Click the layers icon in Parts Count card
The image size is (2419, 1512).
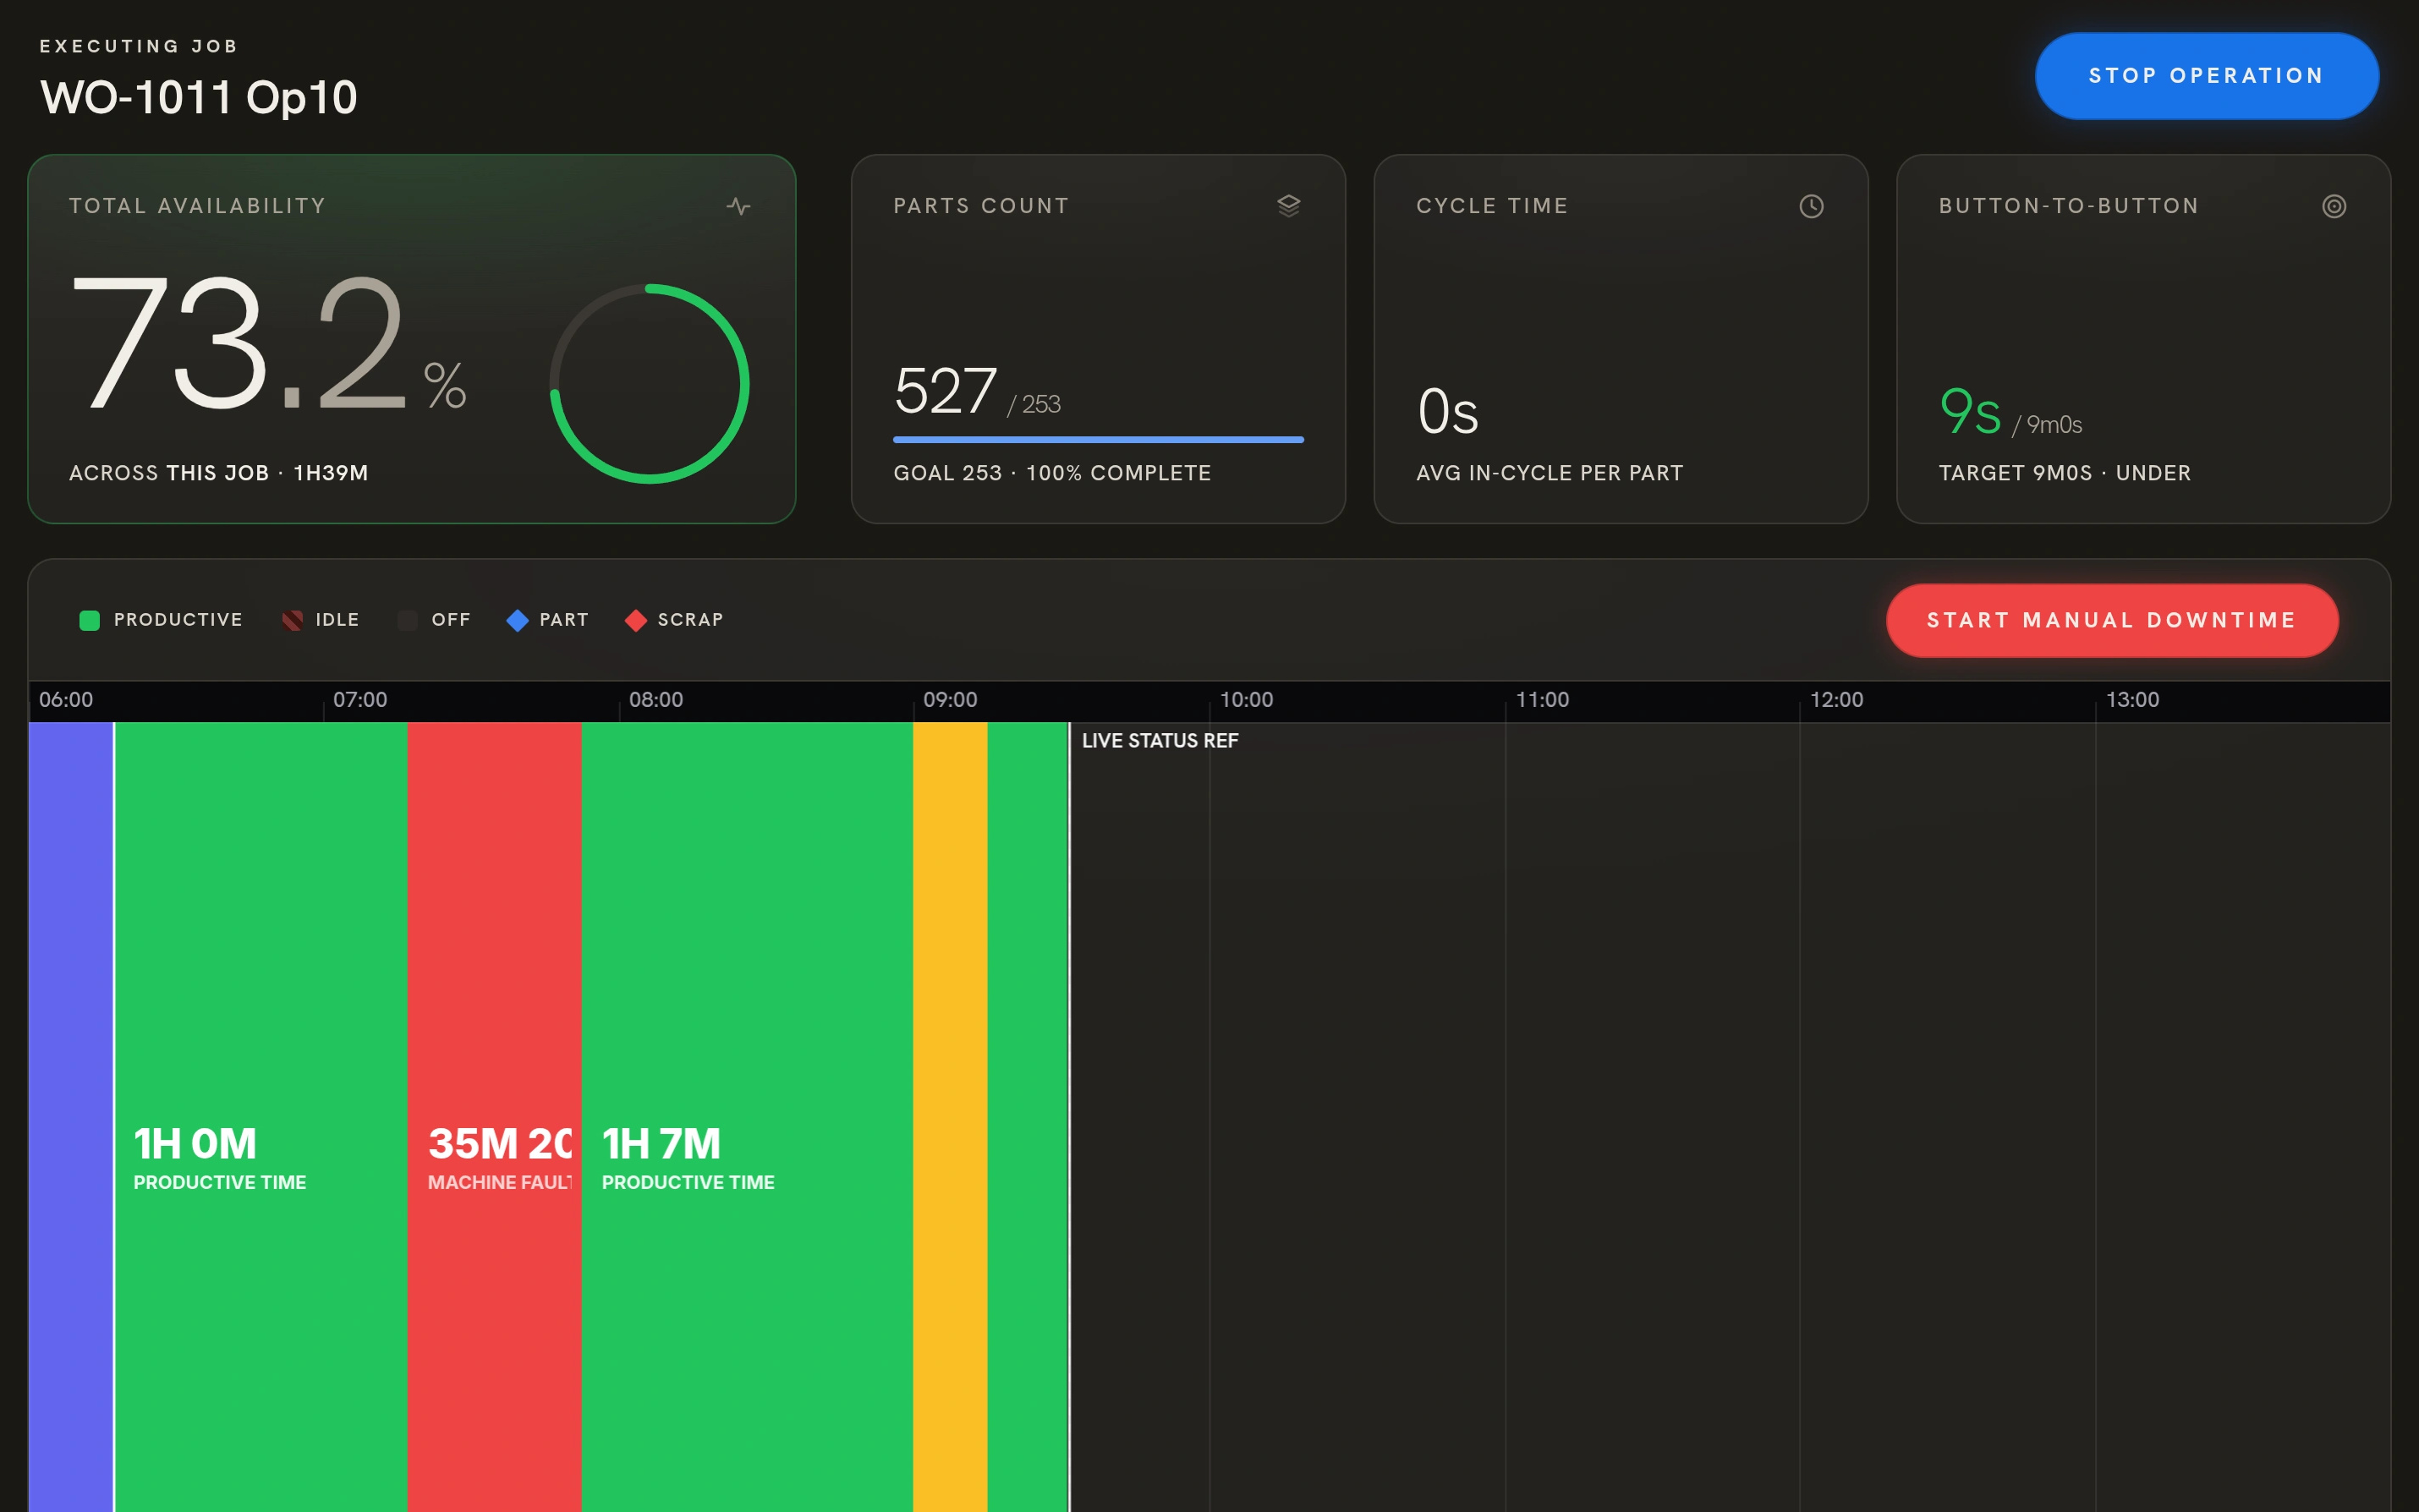point(1288,206)
